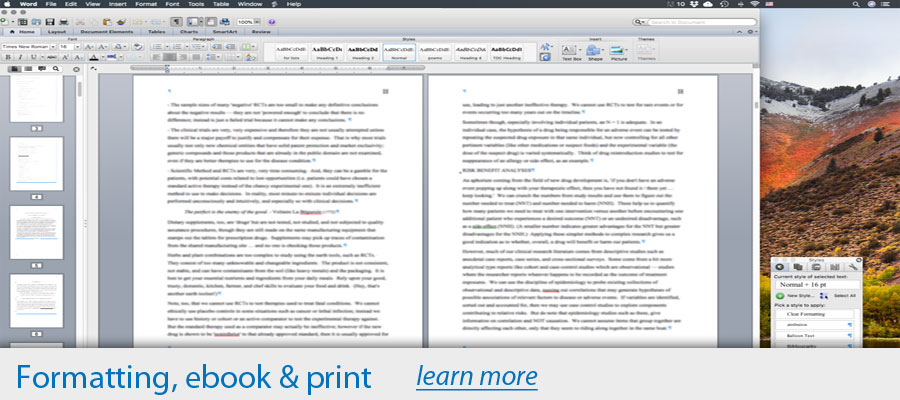This screenshot has width=900, height=400.
Task: Open the Table menu in menu bar
Action: 221,4
